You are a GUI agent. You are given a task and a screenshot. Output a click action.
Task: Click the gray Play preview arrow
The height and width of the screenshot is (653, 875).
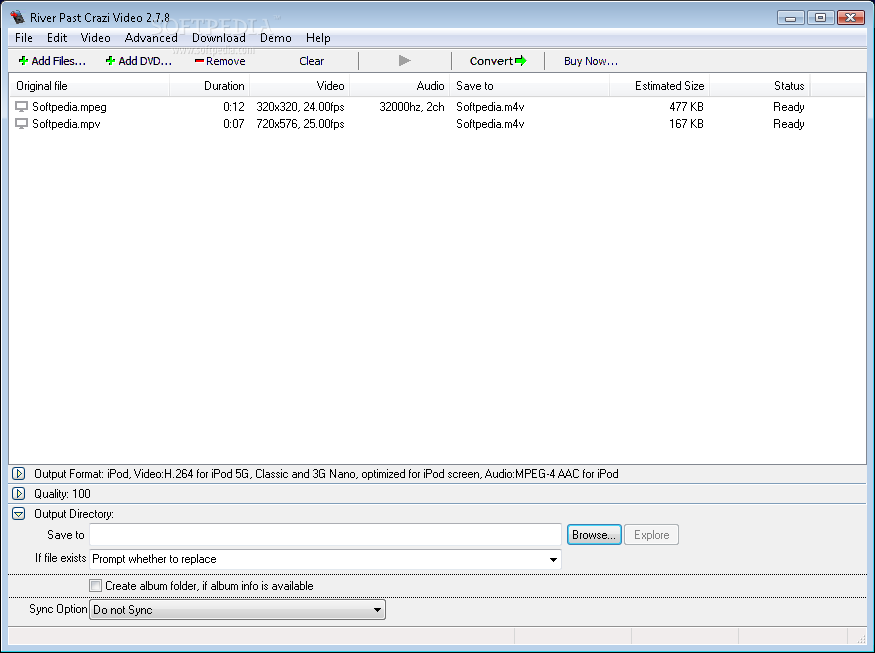point(405,60)
